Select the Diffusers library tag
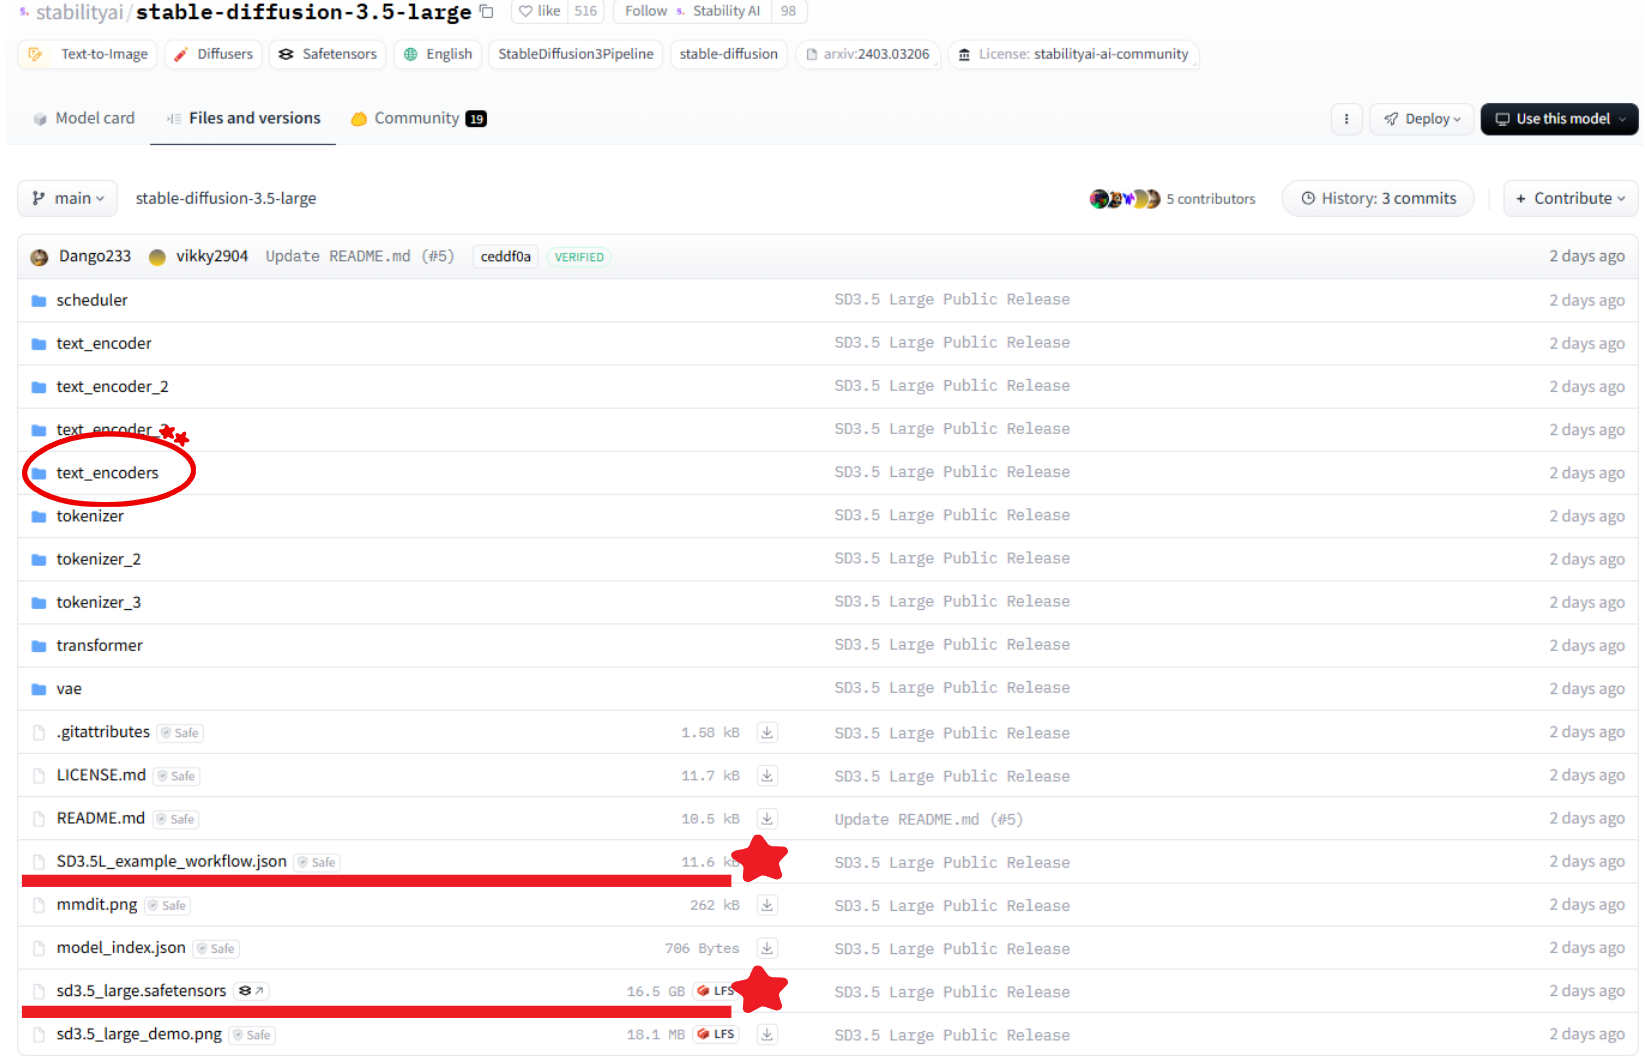 tap(213, 54)
